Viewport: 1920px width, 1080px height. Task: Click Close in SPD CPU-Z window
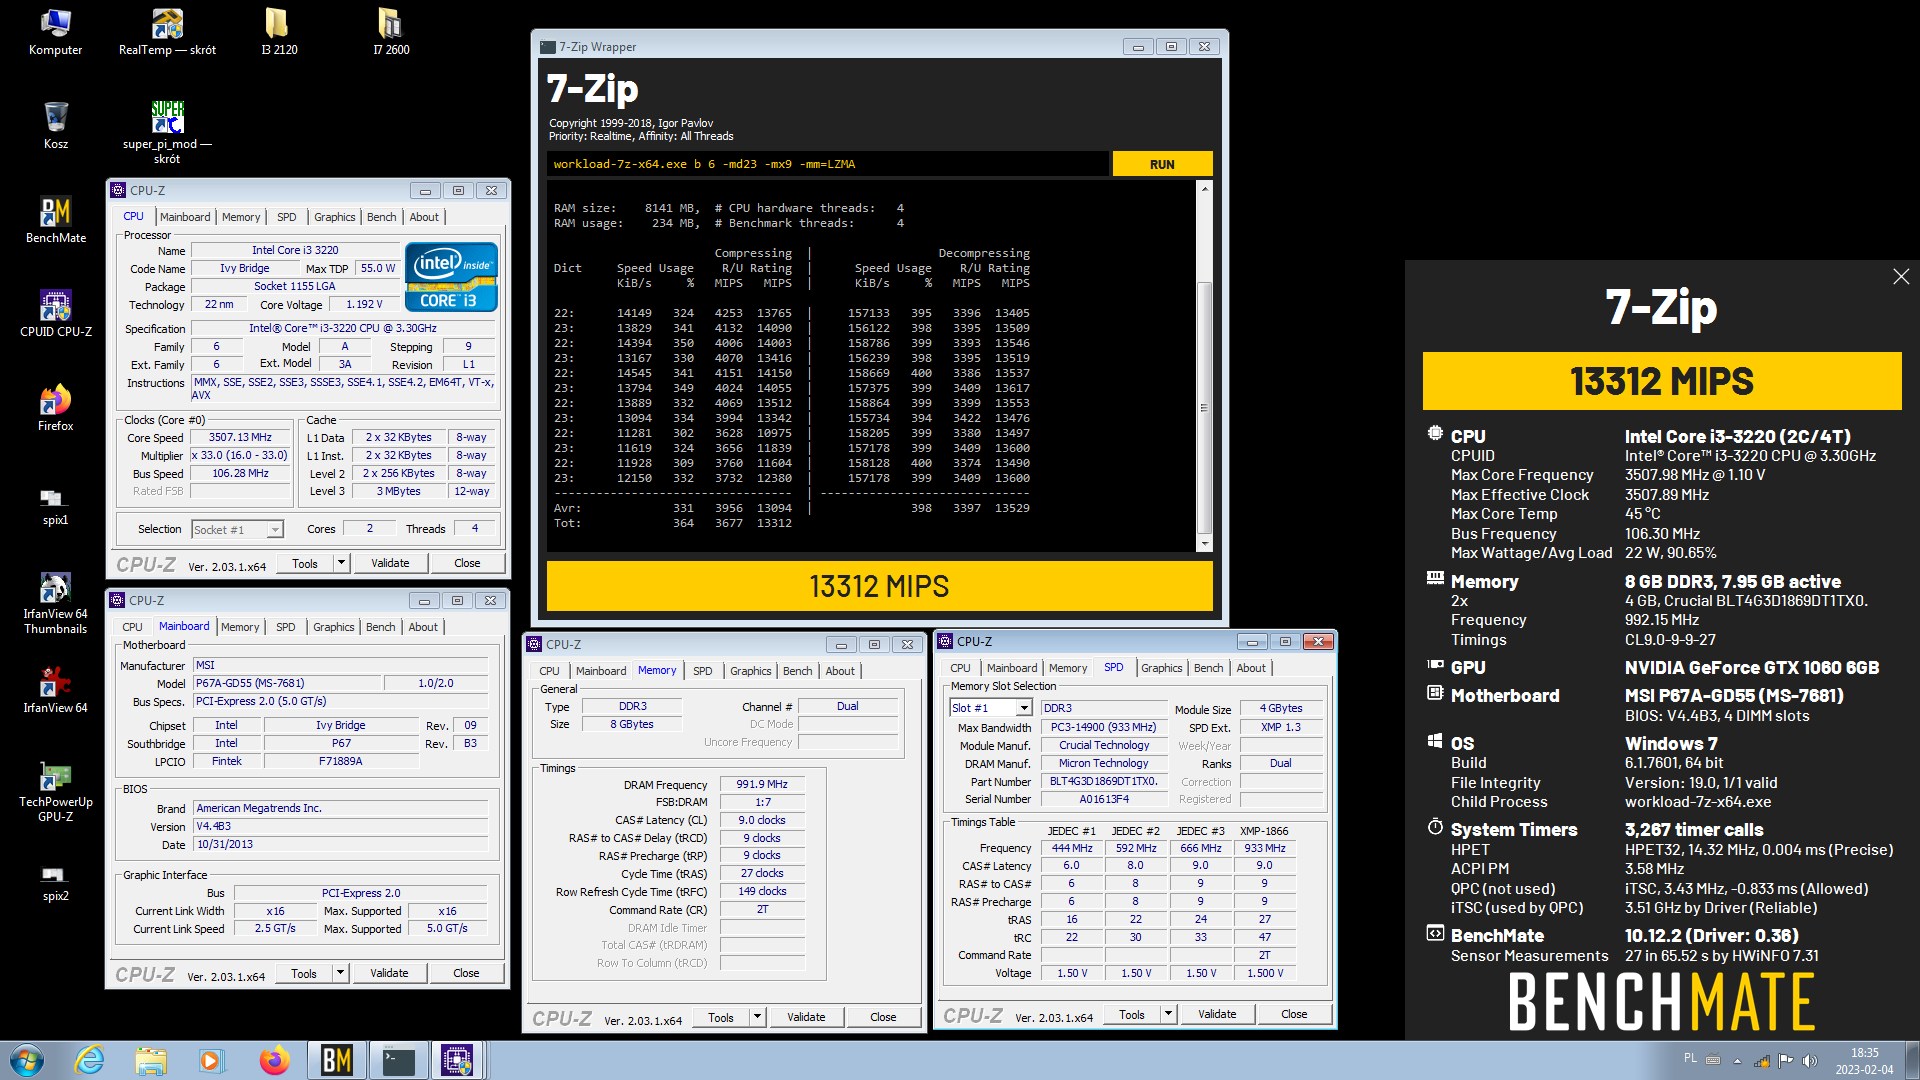click(1294, 1014)
